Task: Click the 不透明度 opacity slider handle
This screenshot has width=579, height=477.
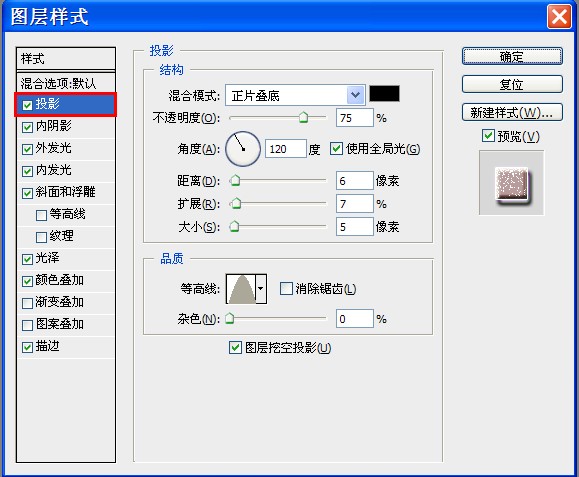Action: pos(304,117)
